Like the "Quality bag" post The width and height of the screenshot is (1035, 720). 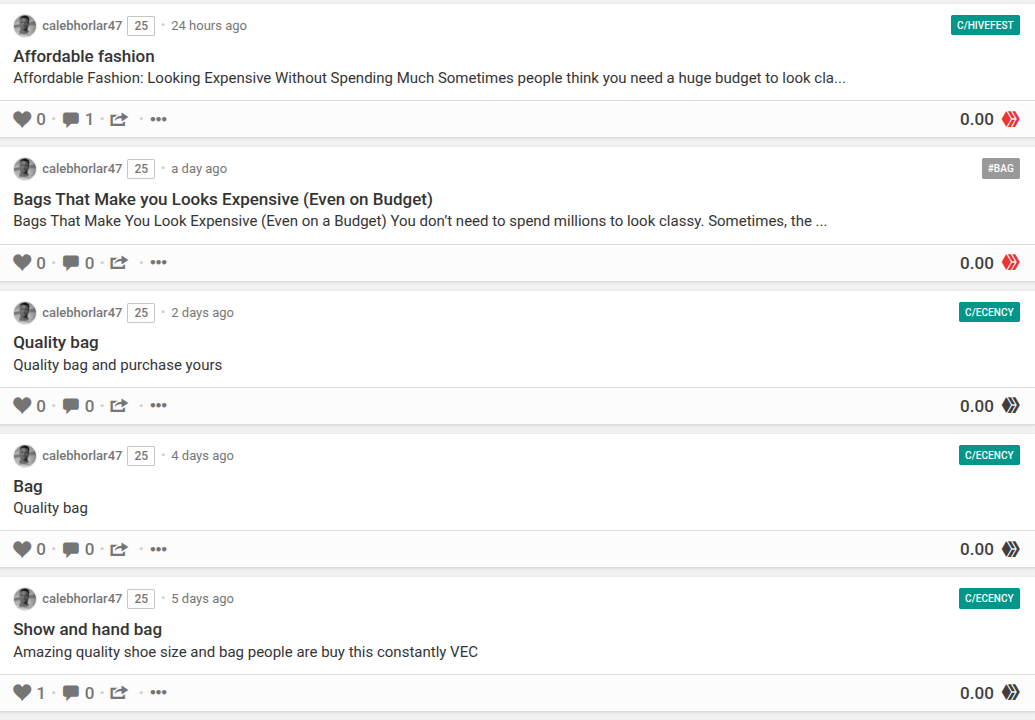coord(22,406)
